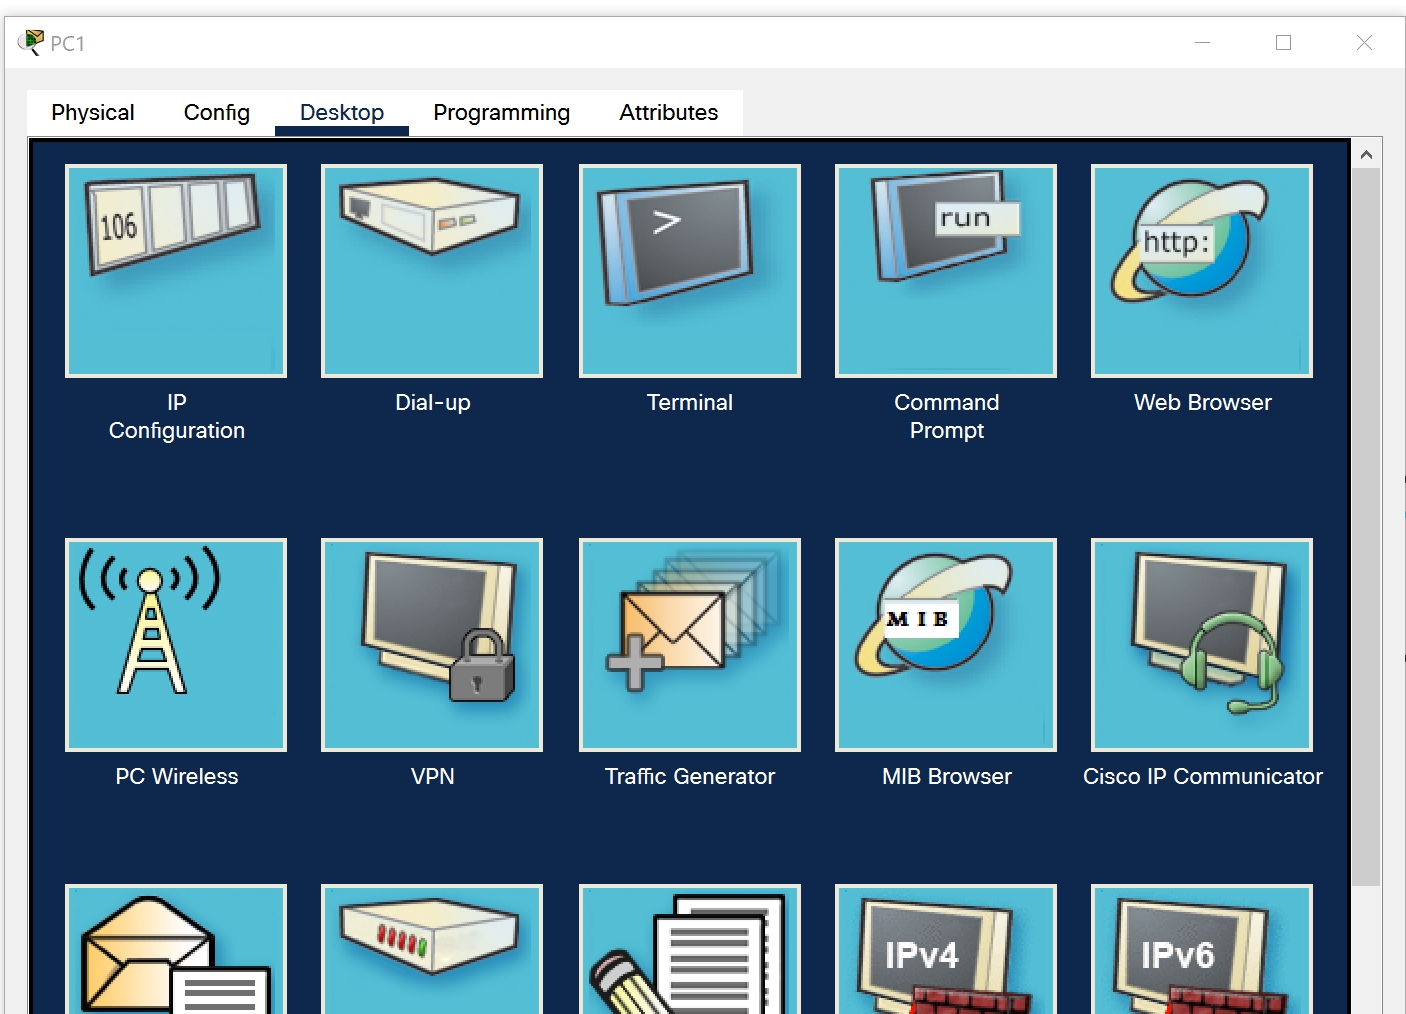Click the MIB Browser label text
This screenshot has height=1014, width=1406.
coord(947,776)
